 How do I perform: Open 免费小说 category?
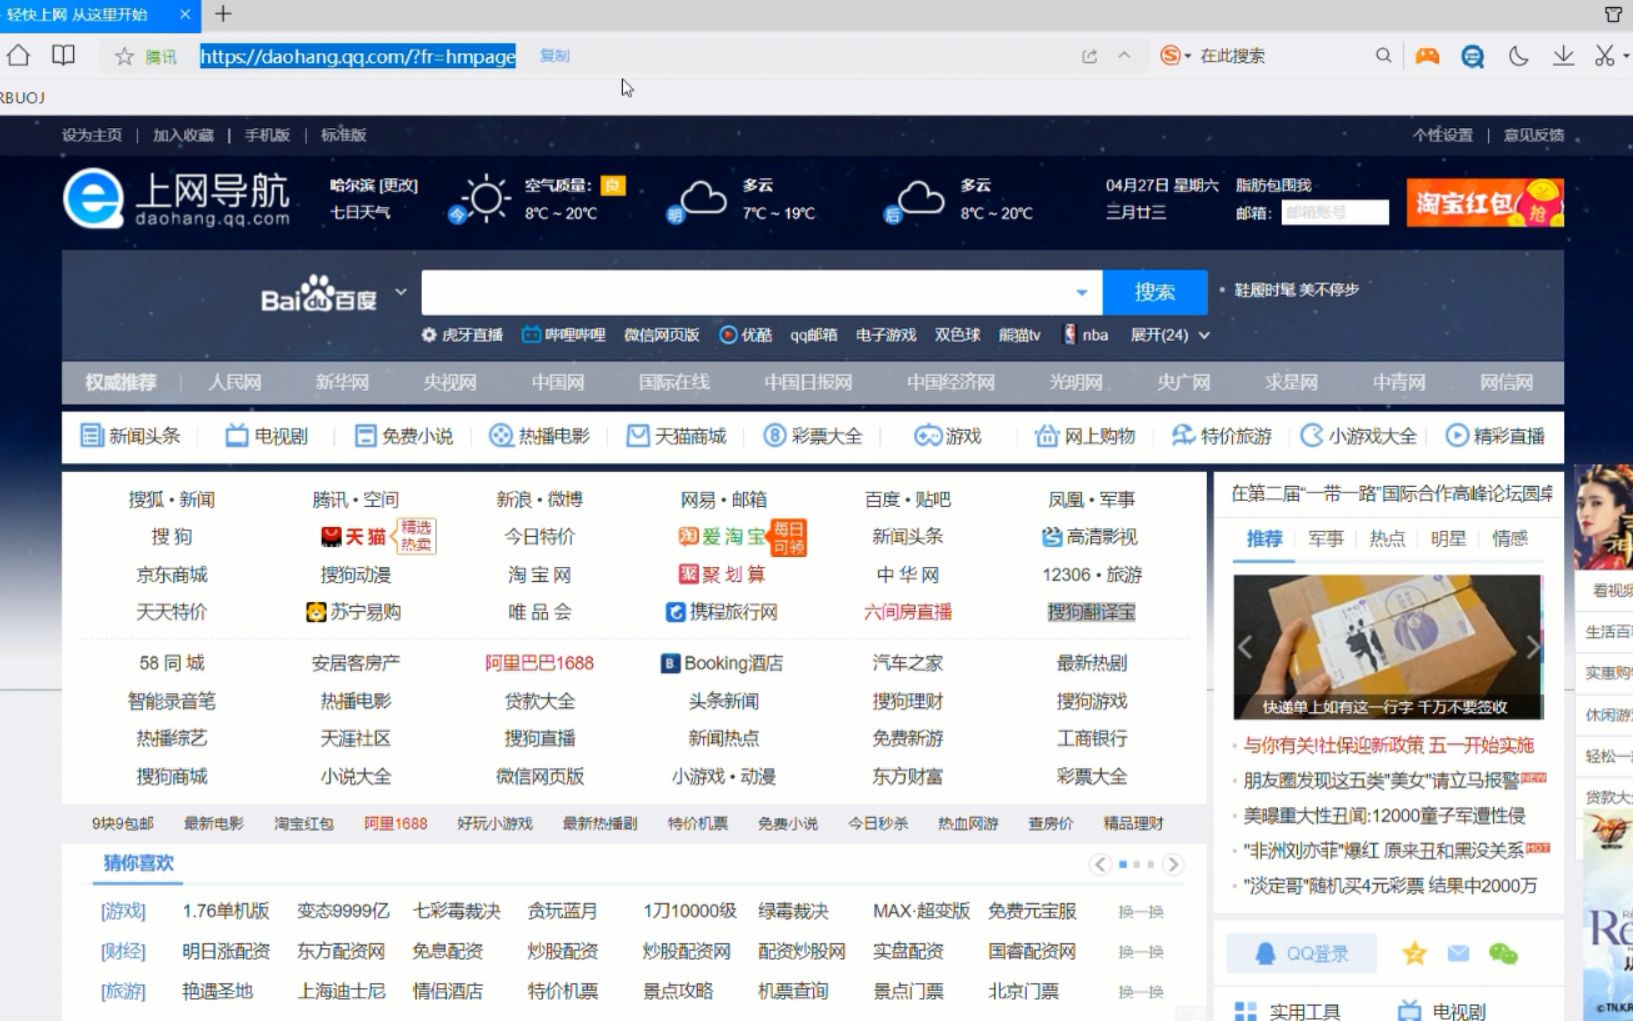coord(405,436)
